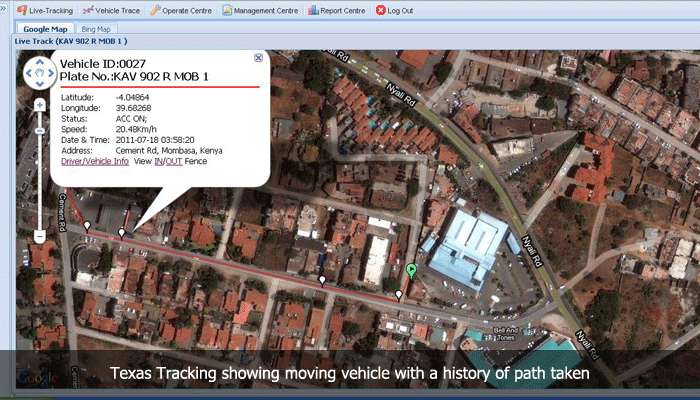Click the Google logo on map

pyautogui.click(x=37, y=379)
